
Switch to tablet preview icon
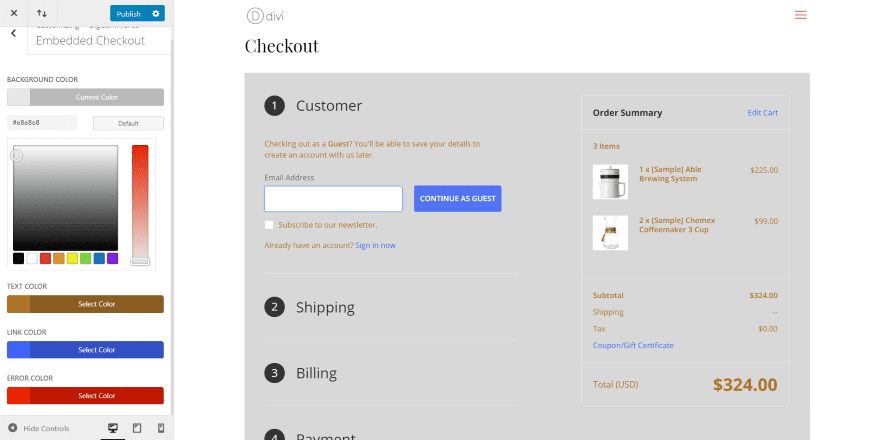137,428
